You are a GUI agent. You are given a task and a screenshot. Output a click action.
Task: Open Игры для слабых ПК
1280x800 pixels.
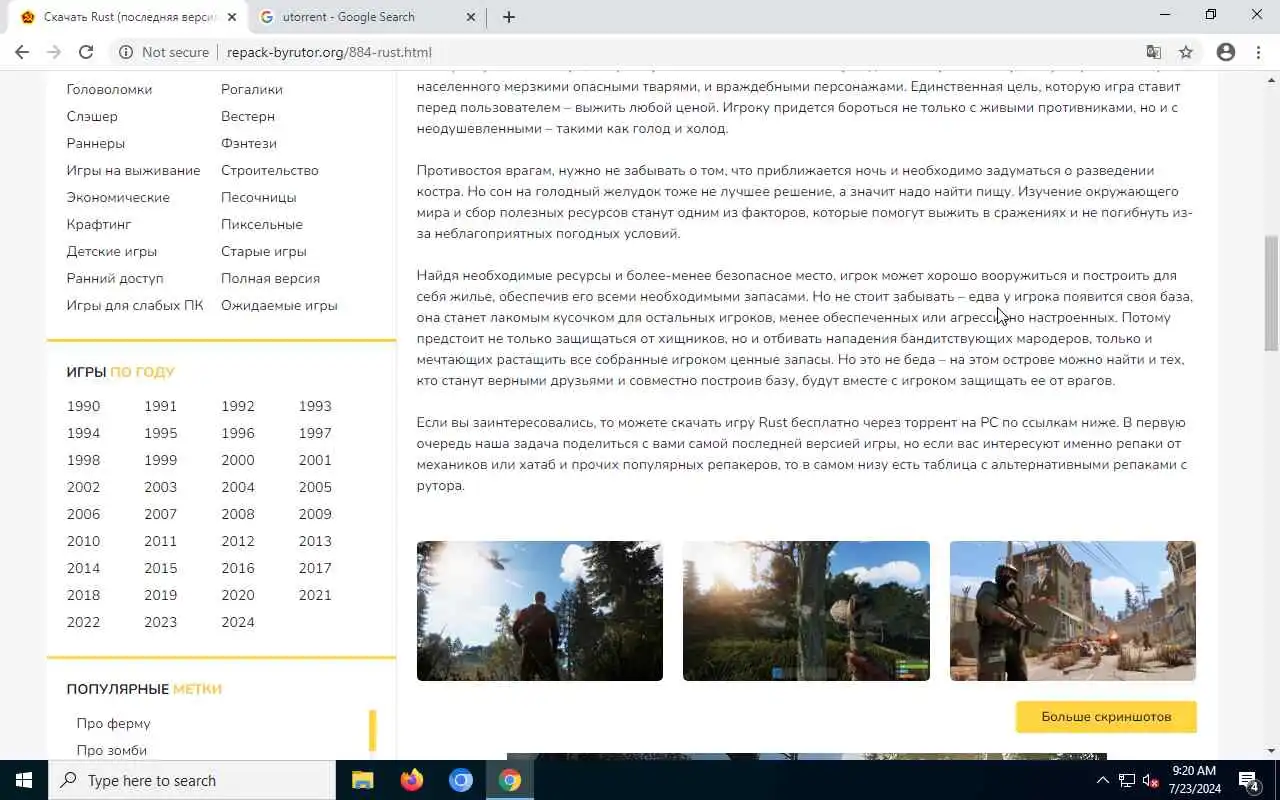(135, 305)
